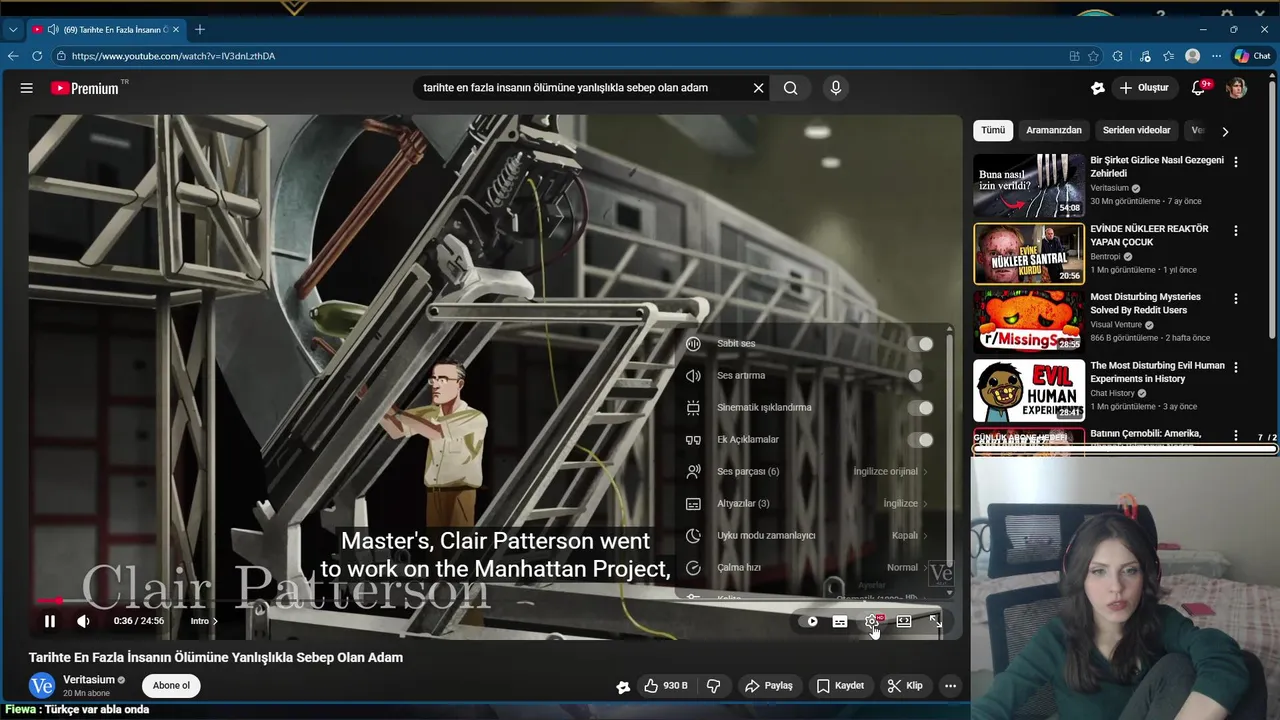This screenshot has height=720, width=1280.
Task: Open the notifications bell showing 9+
Action: (1198, 88)
